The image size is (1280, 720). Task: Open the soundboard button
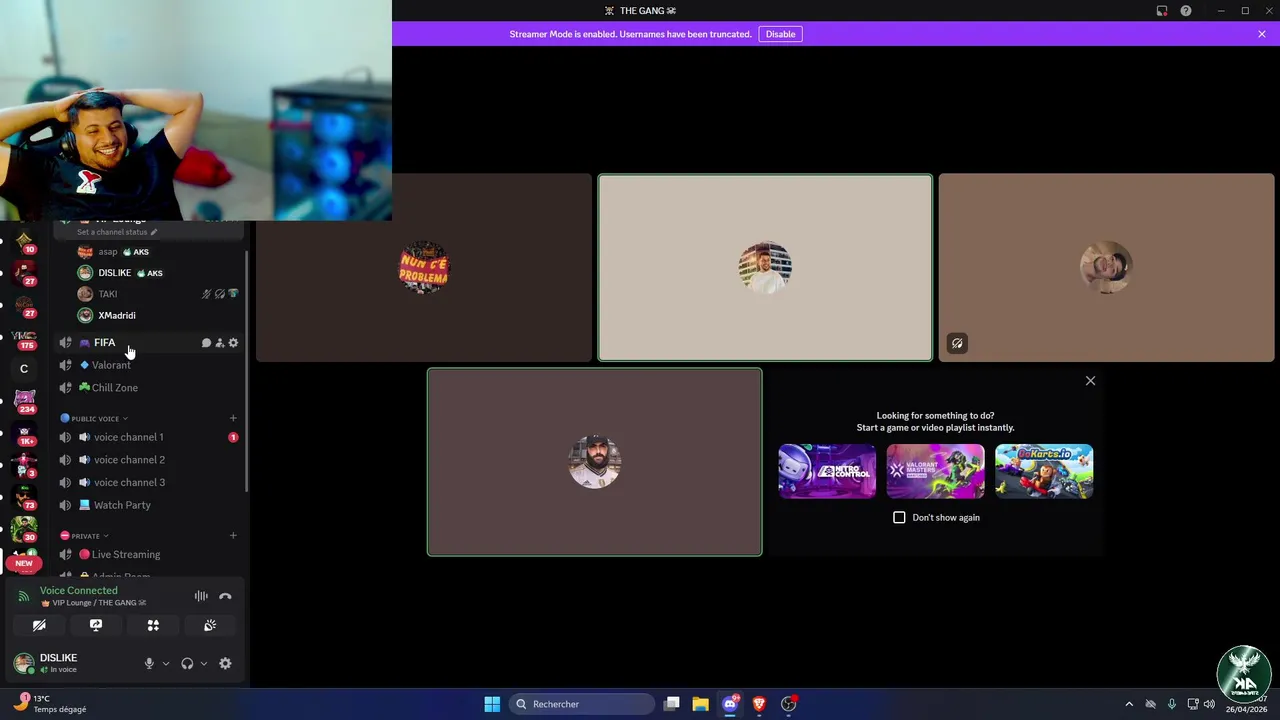[210, 625]
